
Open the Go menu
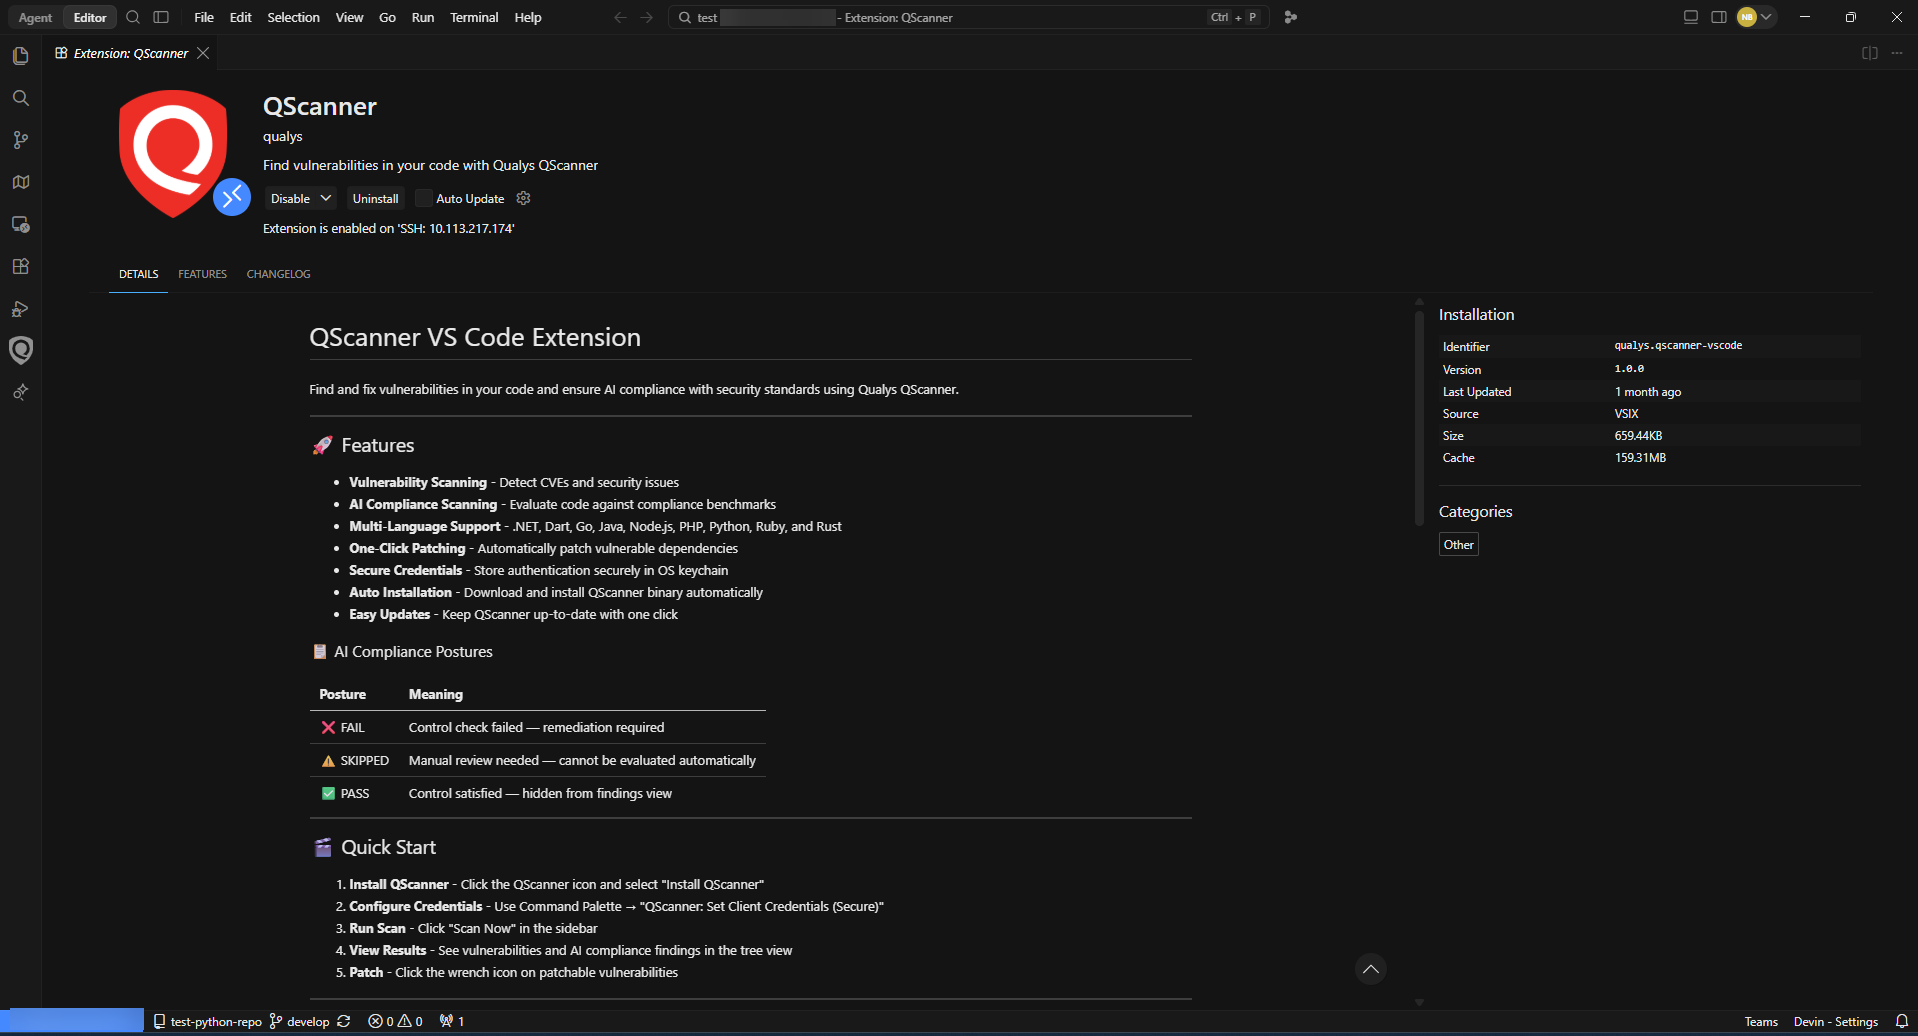[x=387, y=17]
